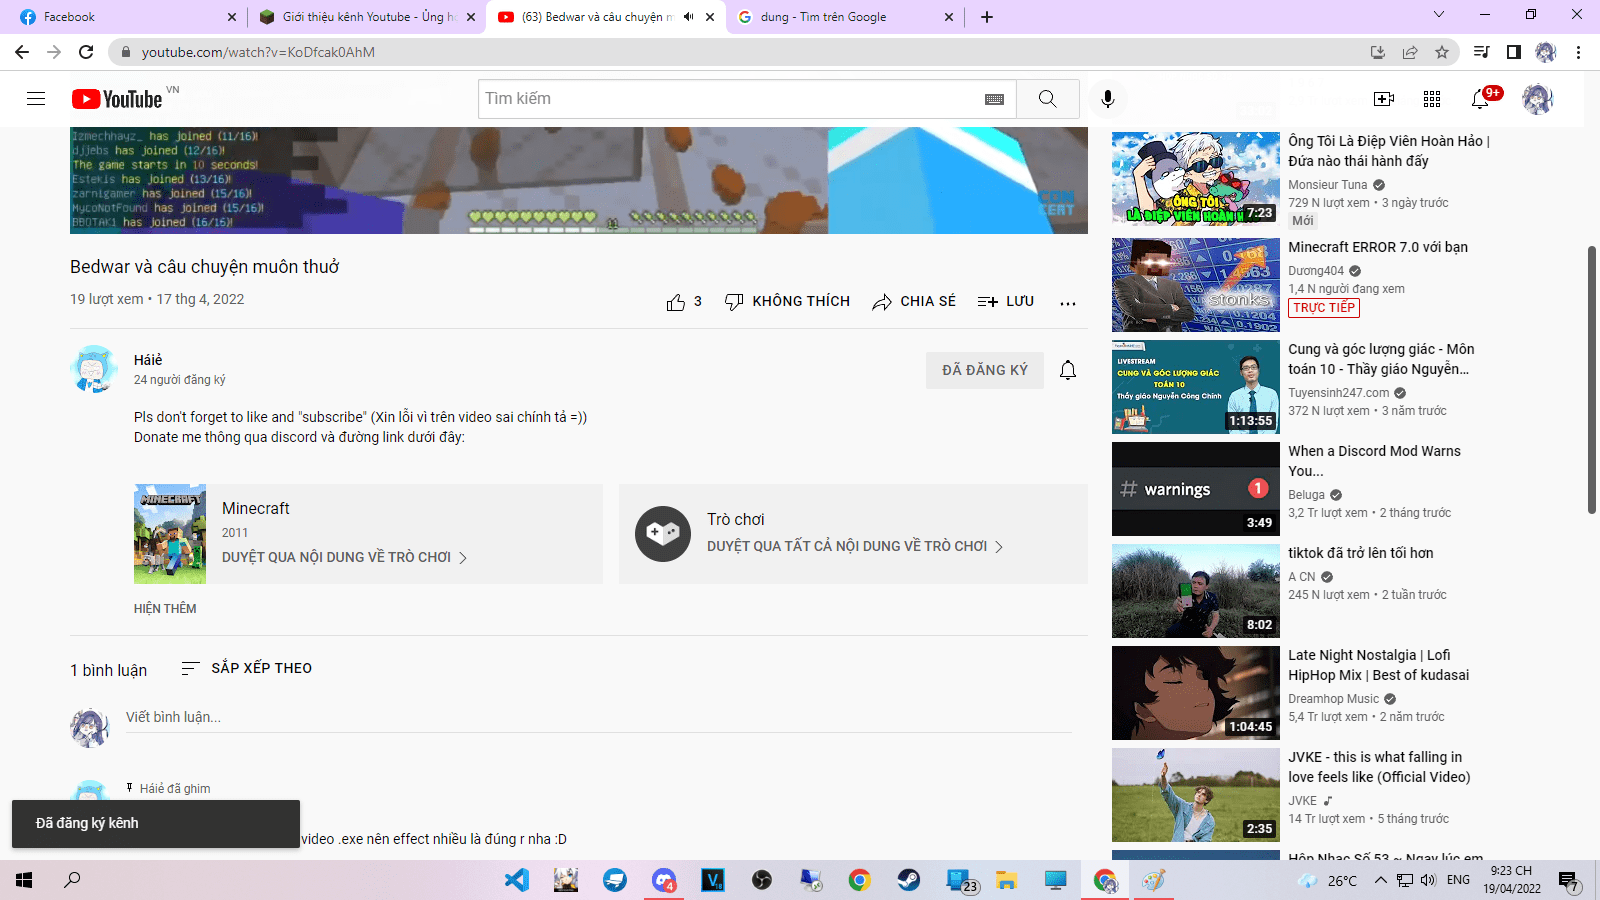This screenshot has width=1600, height=900.
Task: Share this page from the address bar
Action: point(1410,52)
